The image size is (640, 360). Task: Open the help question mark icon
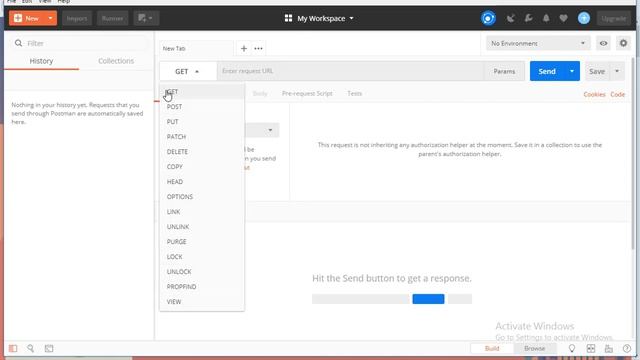627,349
